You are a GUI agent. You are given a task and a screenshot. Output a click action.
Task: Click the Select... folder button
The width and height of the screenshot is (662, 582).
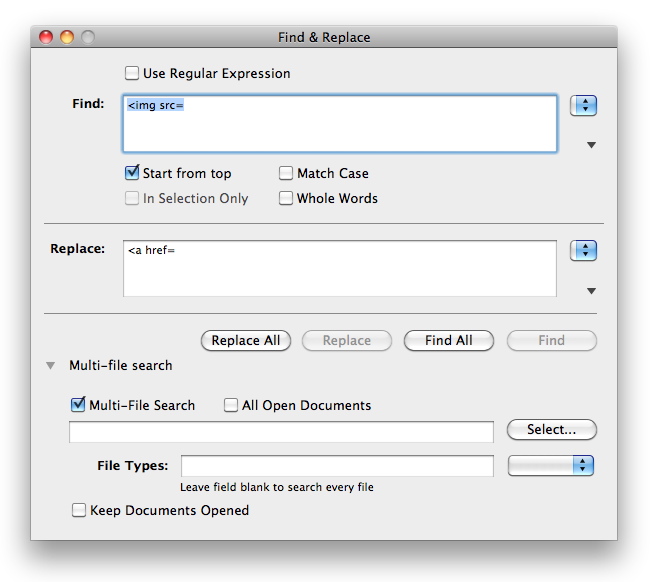[551, 430]
